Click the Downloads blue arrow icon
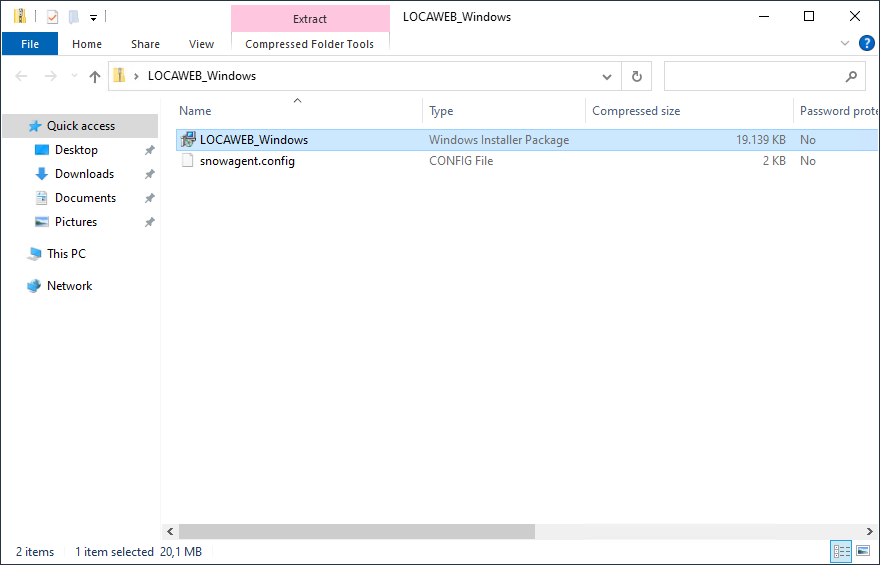Image resolution: width=880 pixels, height=565 pixels. [42, 174]
